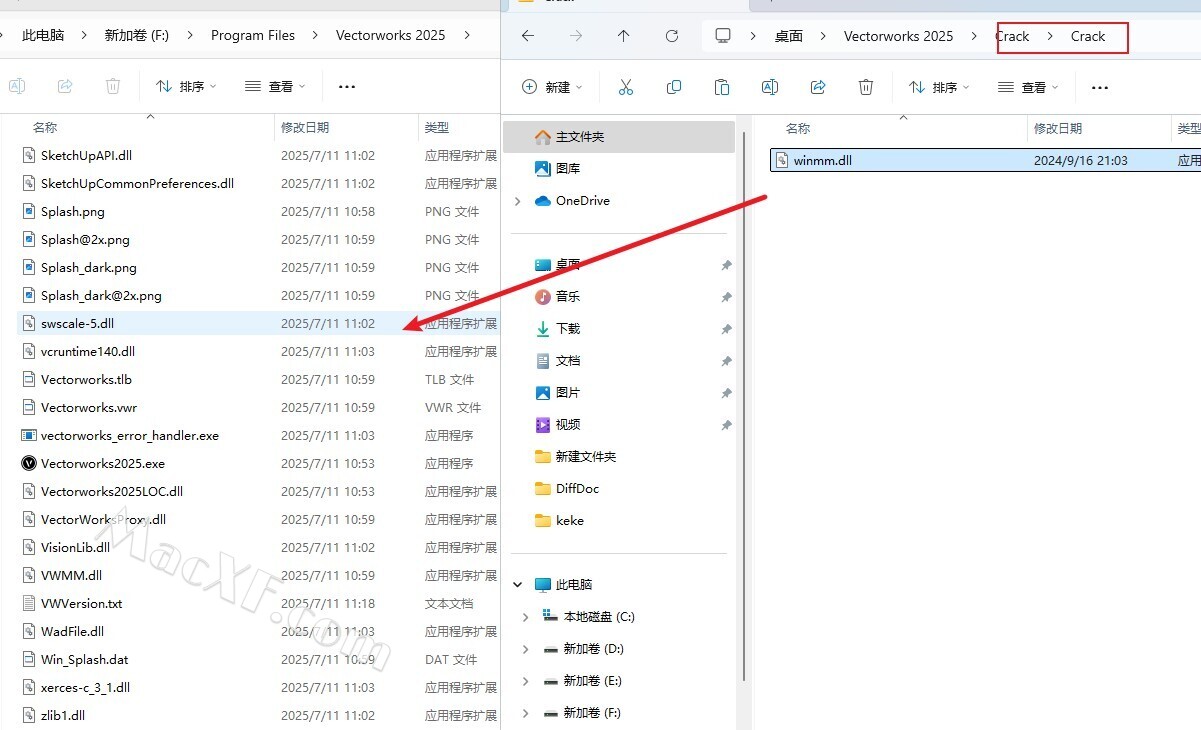Click the pin icon beside 图片

pyautogui.click(x=726, y=393)
